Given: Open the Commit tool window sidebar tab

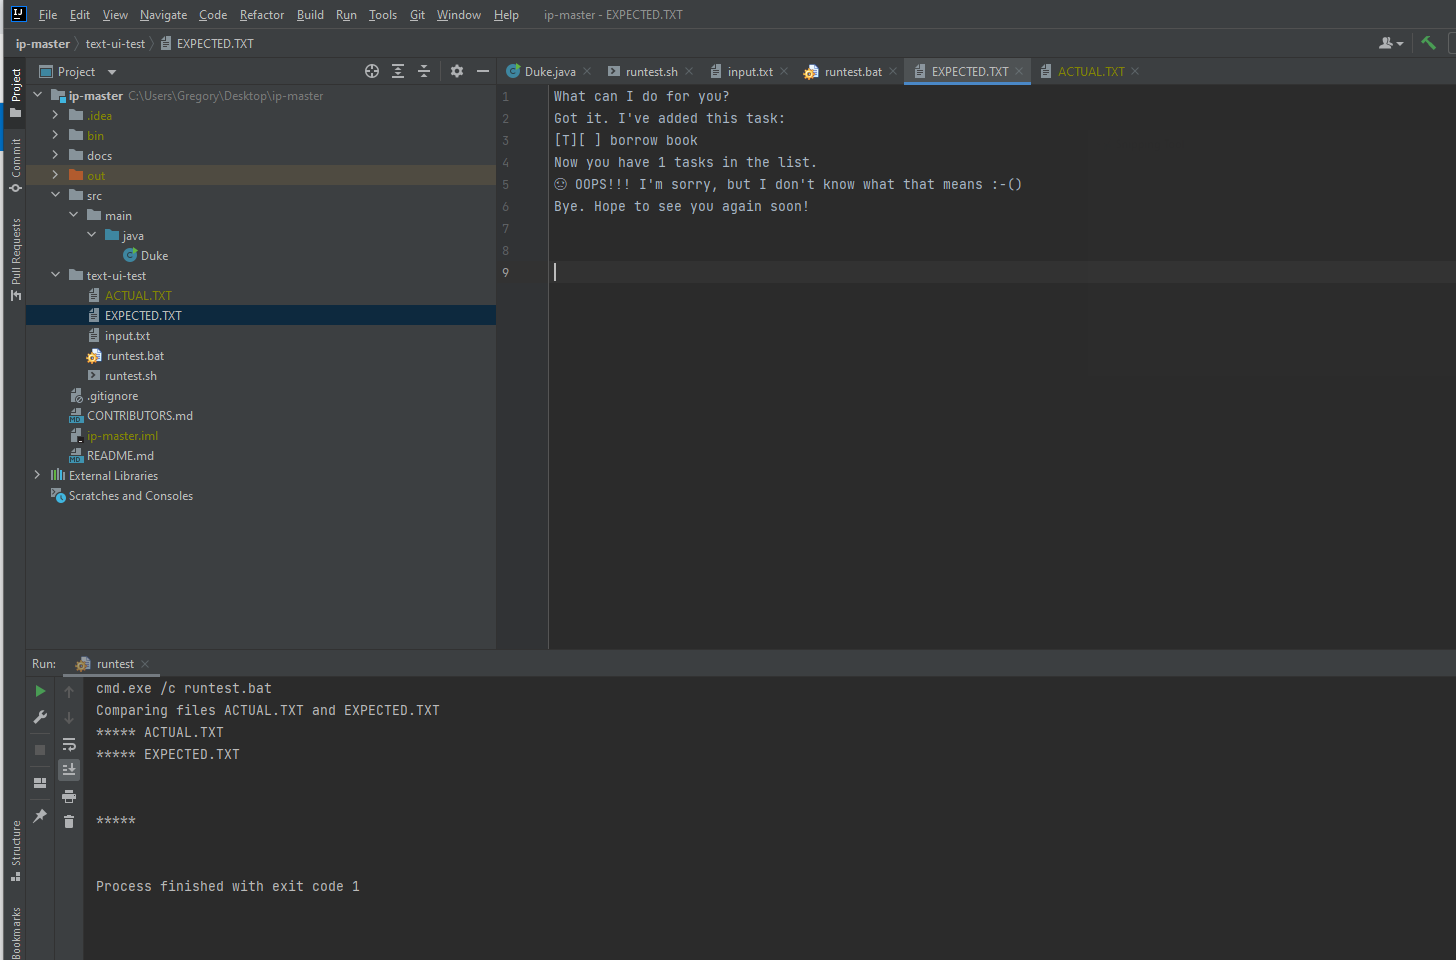Looking at the screenshot, I should tap(15, 165).
